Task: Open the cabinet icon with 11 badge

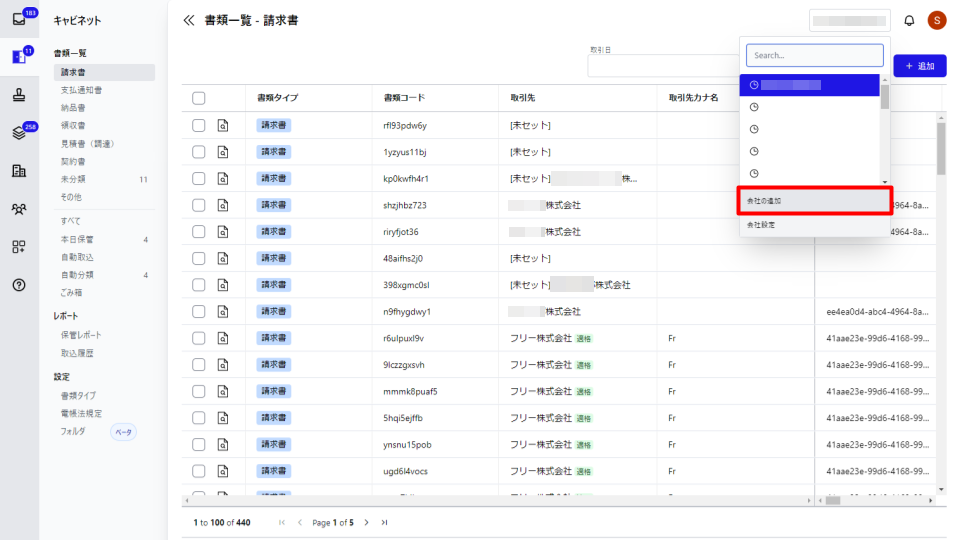Action: (19, 57)
